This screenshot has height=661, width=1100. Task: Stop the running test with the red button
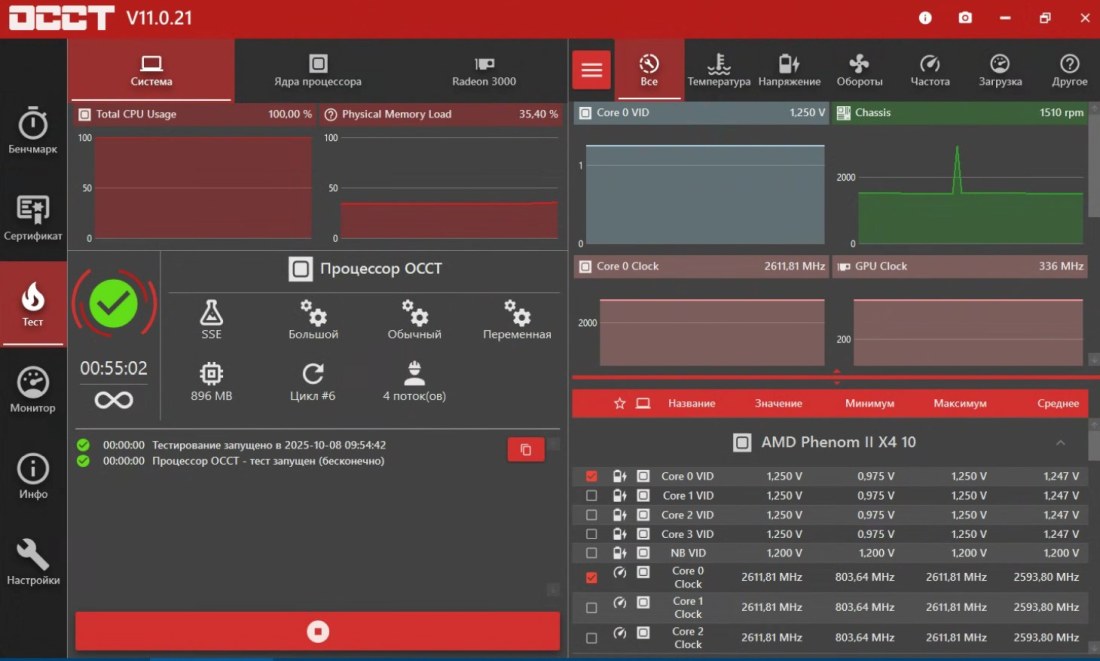318,631
